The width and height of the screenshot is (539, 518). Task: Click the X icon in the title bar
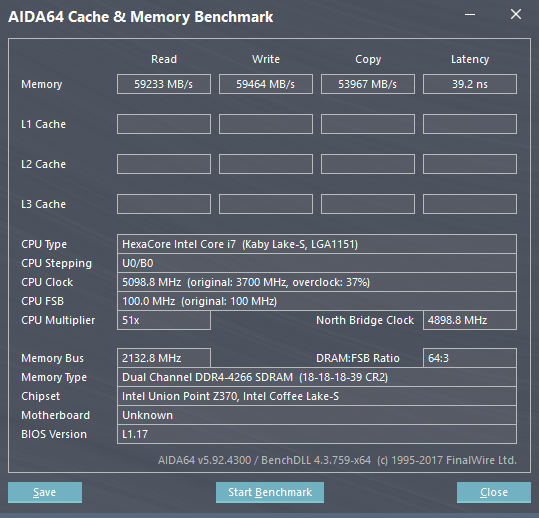[x=516, y=14]
